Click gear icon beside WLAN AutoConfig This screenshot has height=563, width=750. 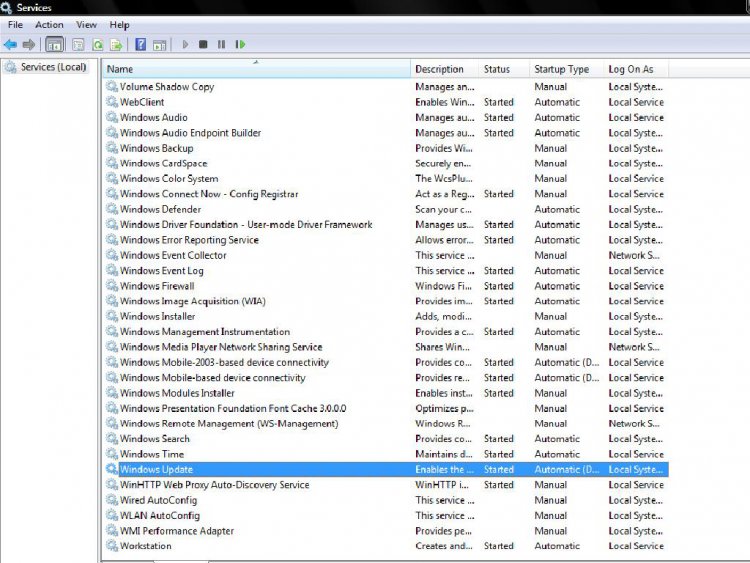[x=112, y=515]
